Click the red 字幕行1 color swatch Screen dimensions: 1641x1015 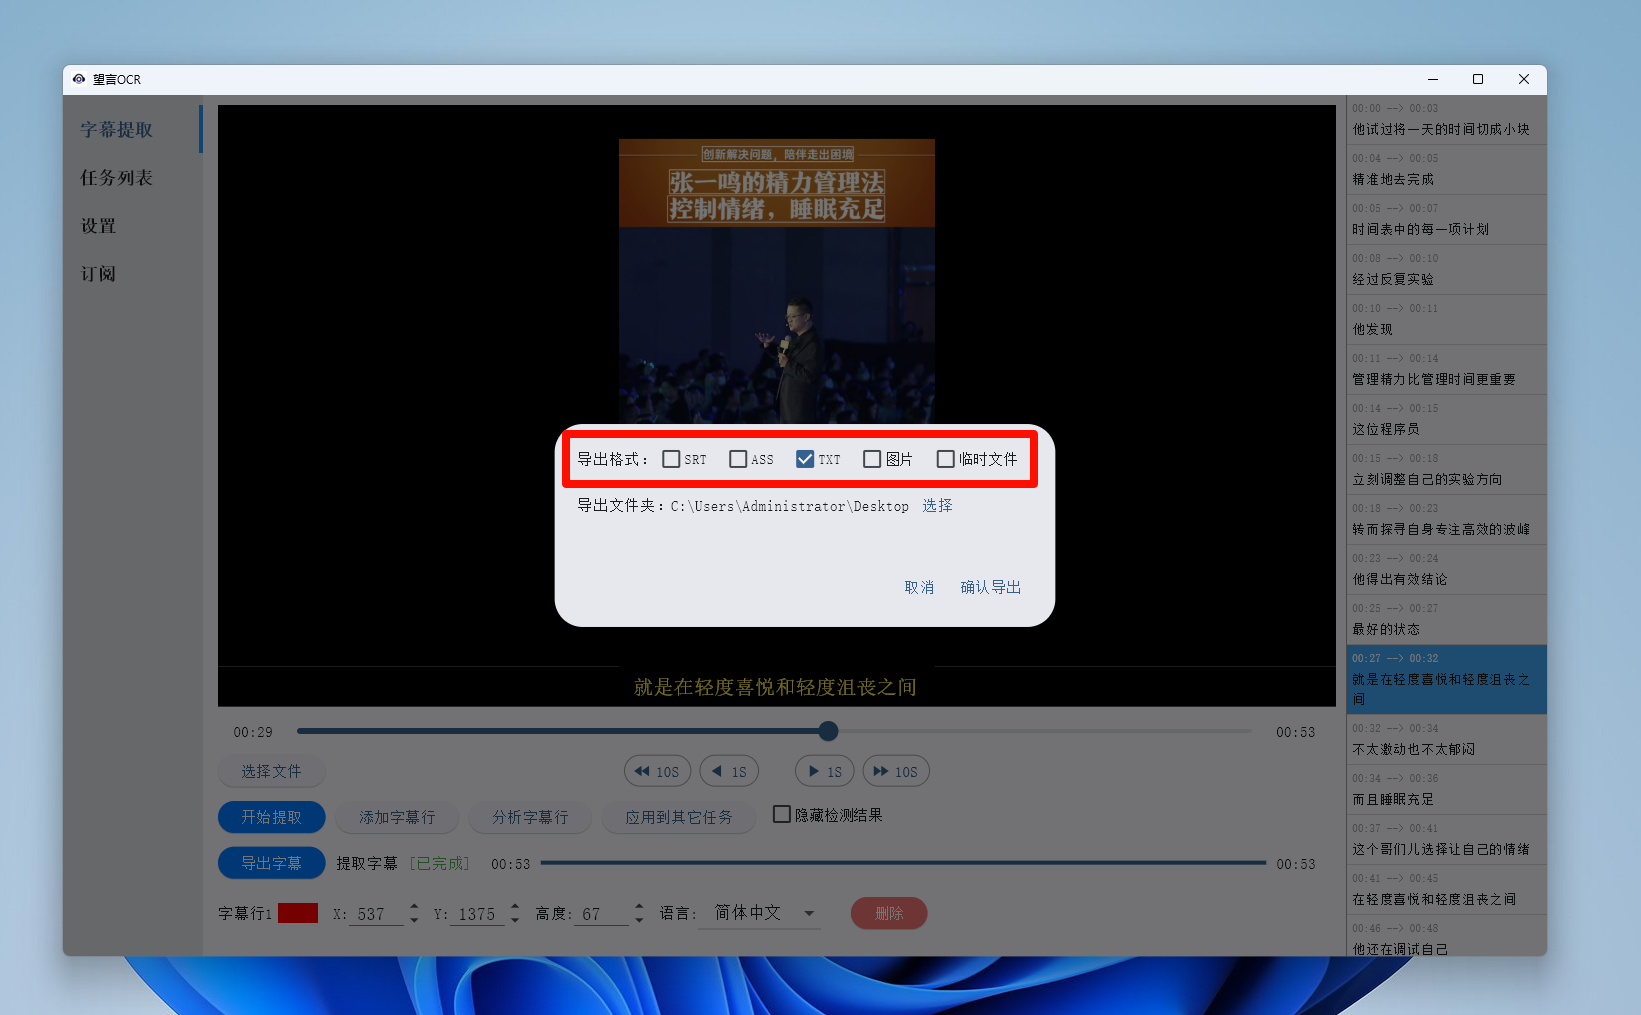tap(298, 913)
